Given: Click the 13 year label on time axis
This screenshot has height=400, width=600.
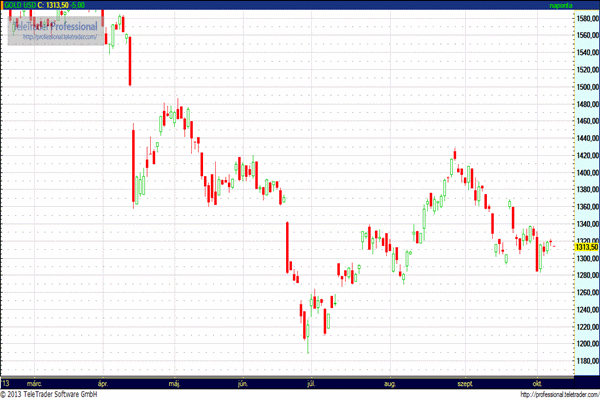Looking at the screenshot, I should pyautogui.click(x=6, y=383).
